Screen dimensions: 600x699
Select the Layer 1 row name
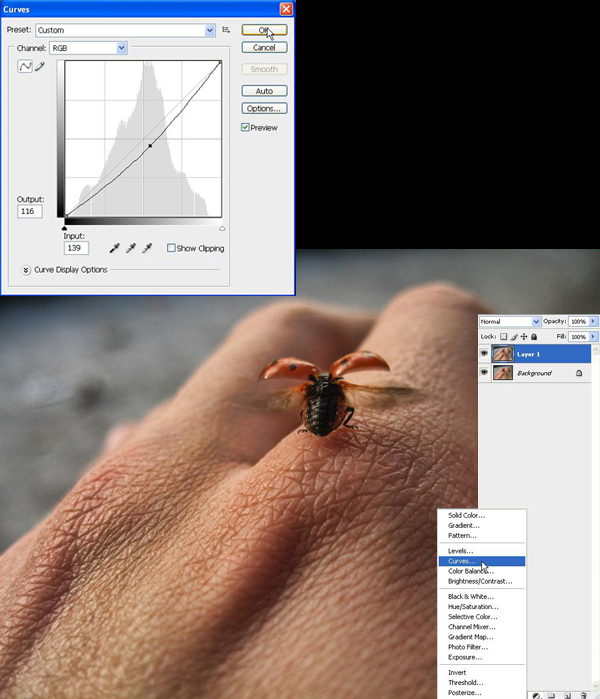pyautogui.click(x=528, y=354)
